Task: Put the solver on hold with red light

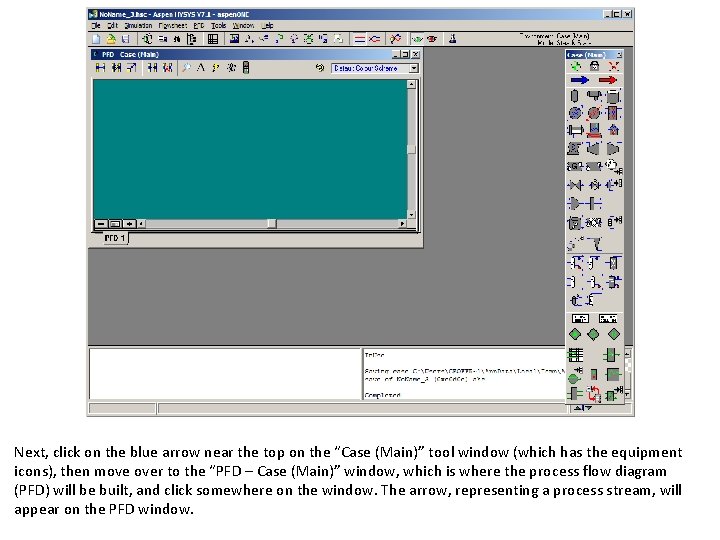Action: (432, 39)
